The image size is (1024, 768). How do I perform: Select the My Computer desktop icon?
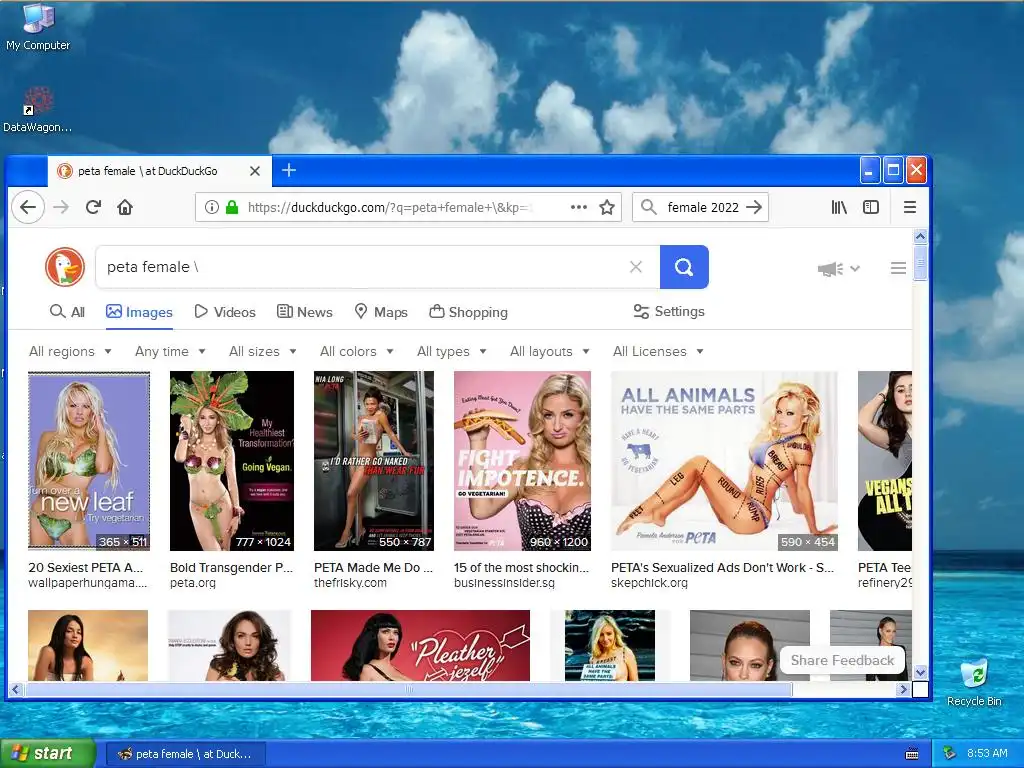coord(38,27)
